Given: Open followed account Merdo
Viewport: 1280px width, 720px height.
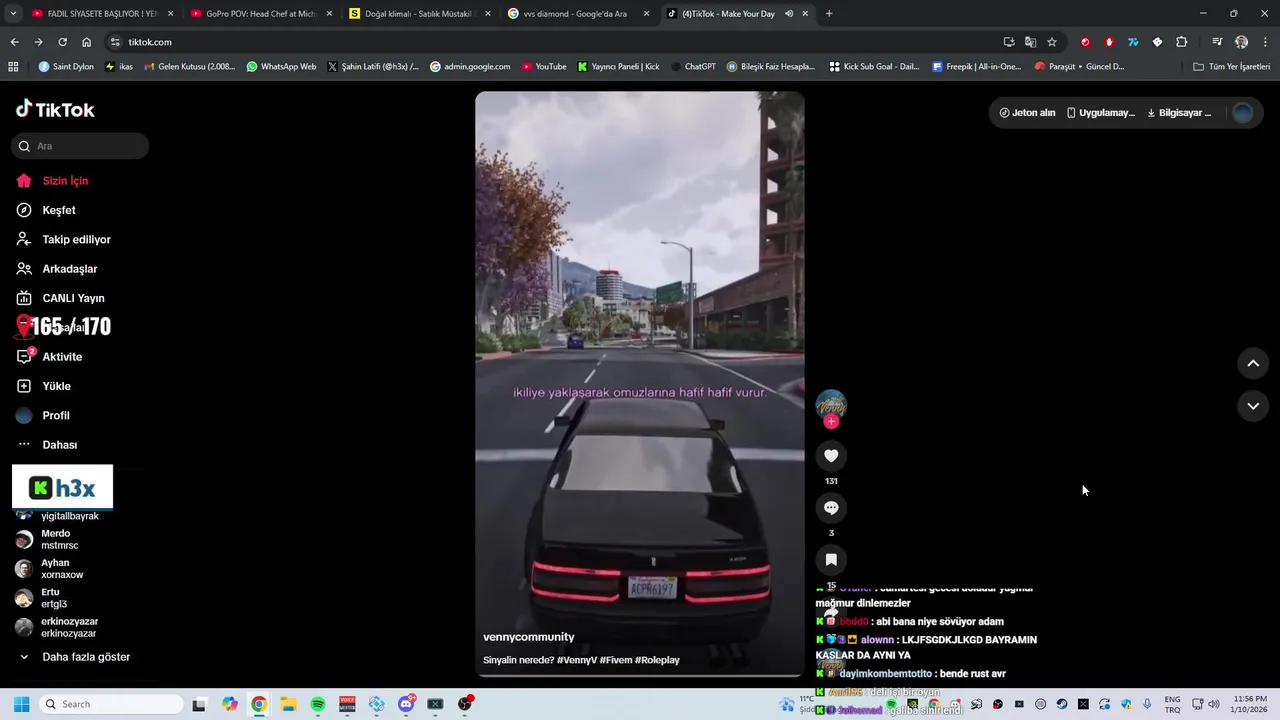Looking at the screenshot, I should point(50,540).
